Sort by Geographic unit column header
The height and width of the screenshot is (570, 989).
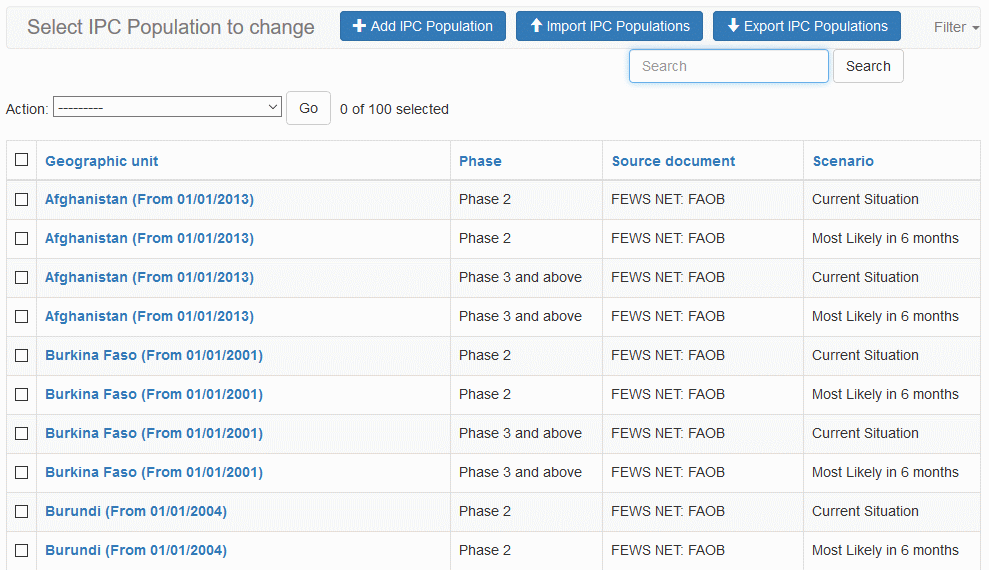coord(101,161)
